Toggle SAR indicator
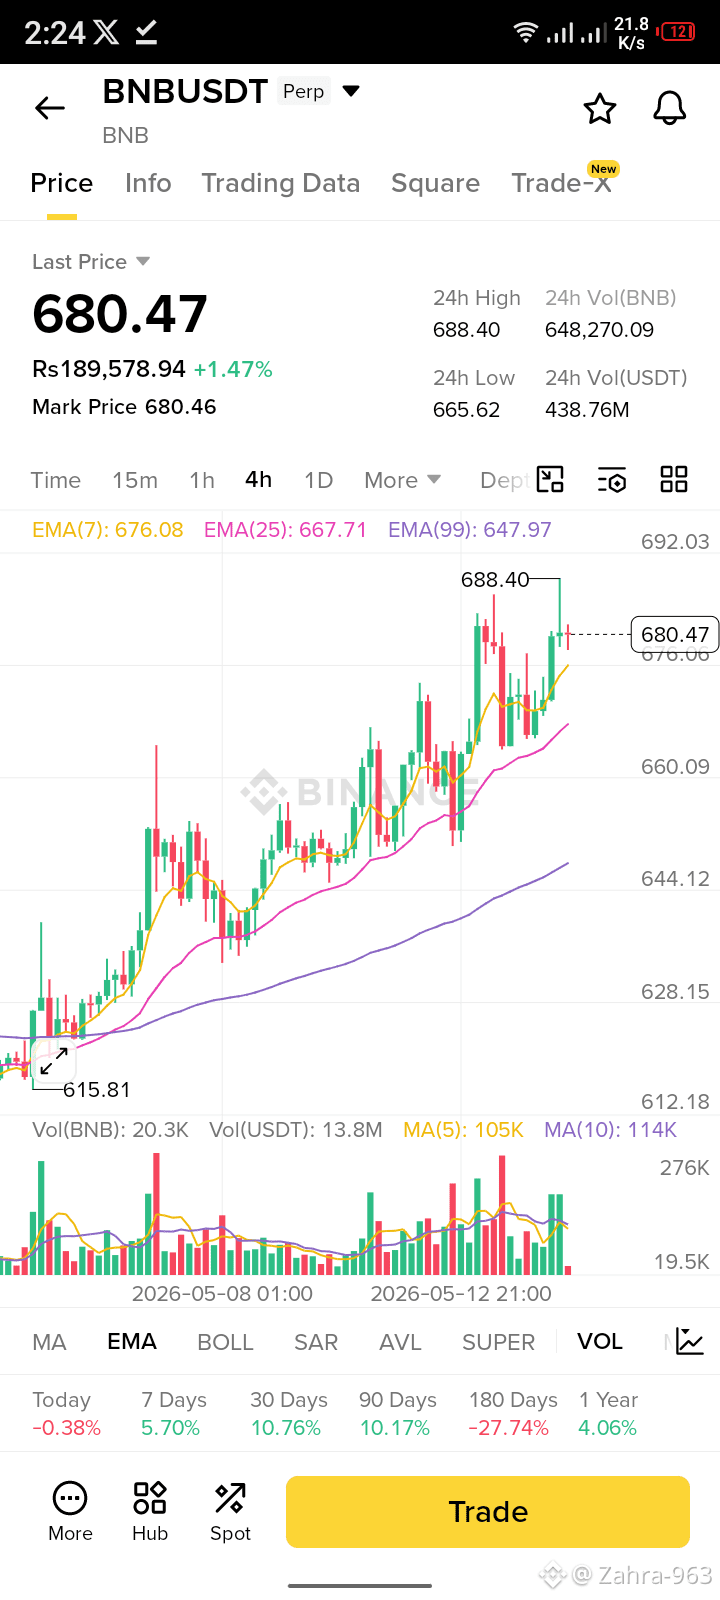This screenshot has width=720, height=1600. pos(316,1342)
